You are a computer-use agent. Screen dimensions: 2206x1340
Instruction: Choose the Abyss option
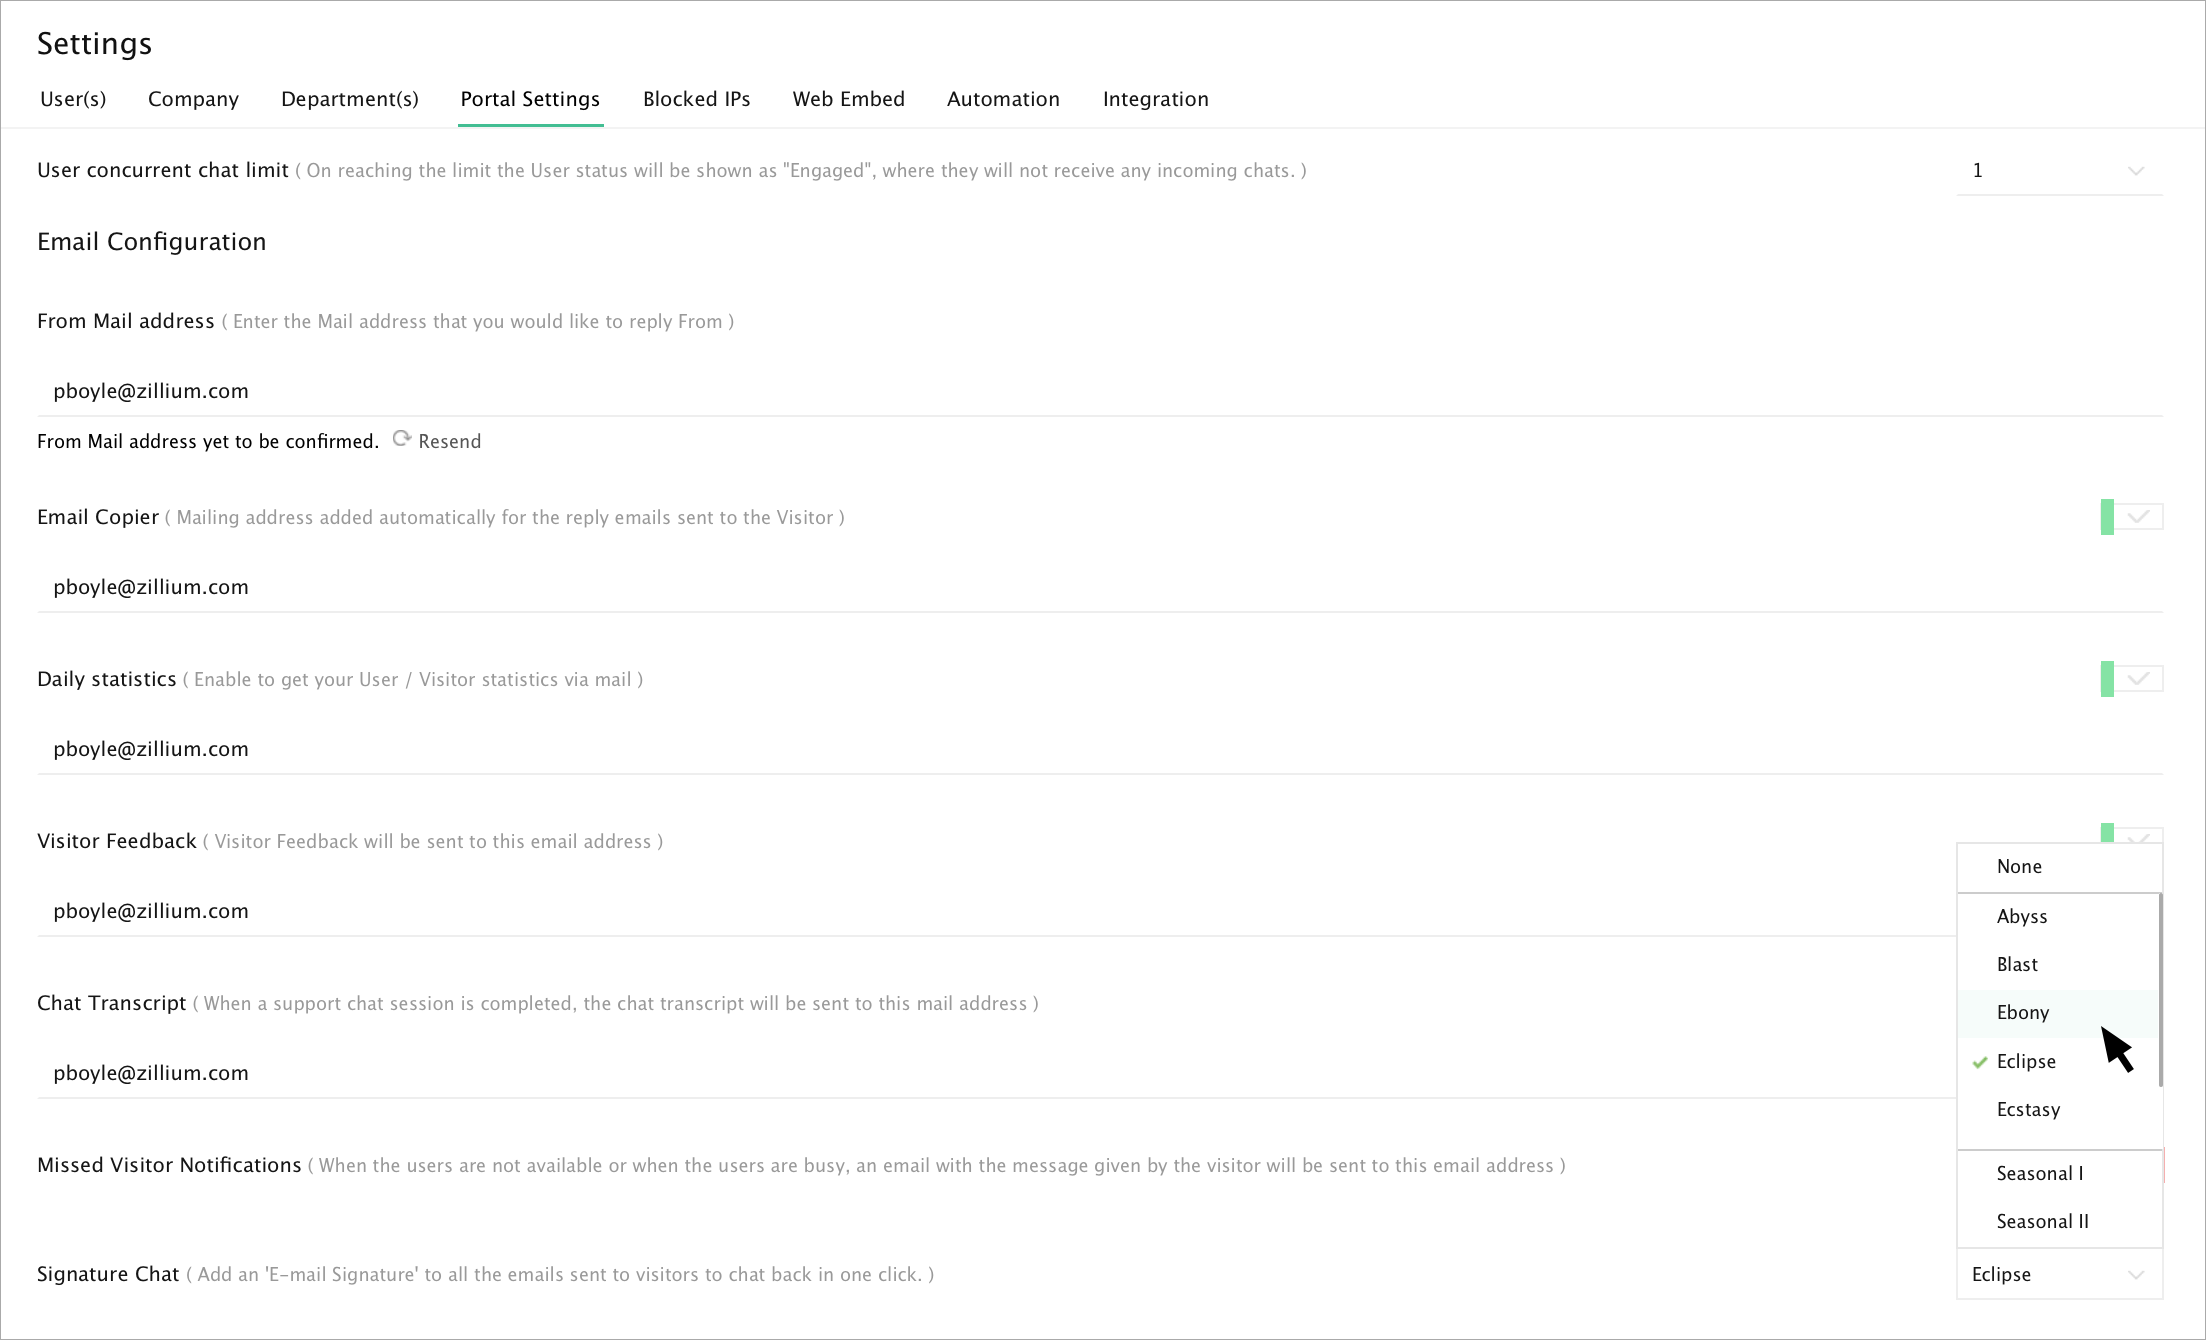[2022, 916]
